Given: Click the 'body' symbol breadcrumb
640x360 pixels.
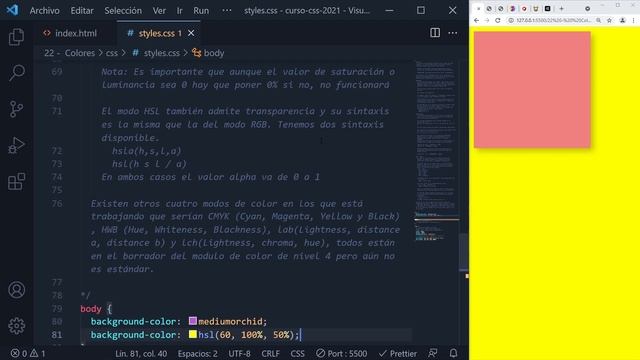Looking at the screenshot, I should [209, 53].
